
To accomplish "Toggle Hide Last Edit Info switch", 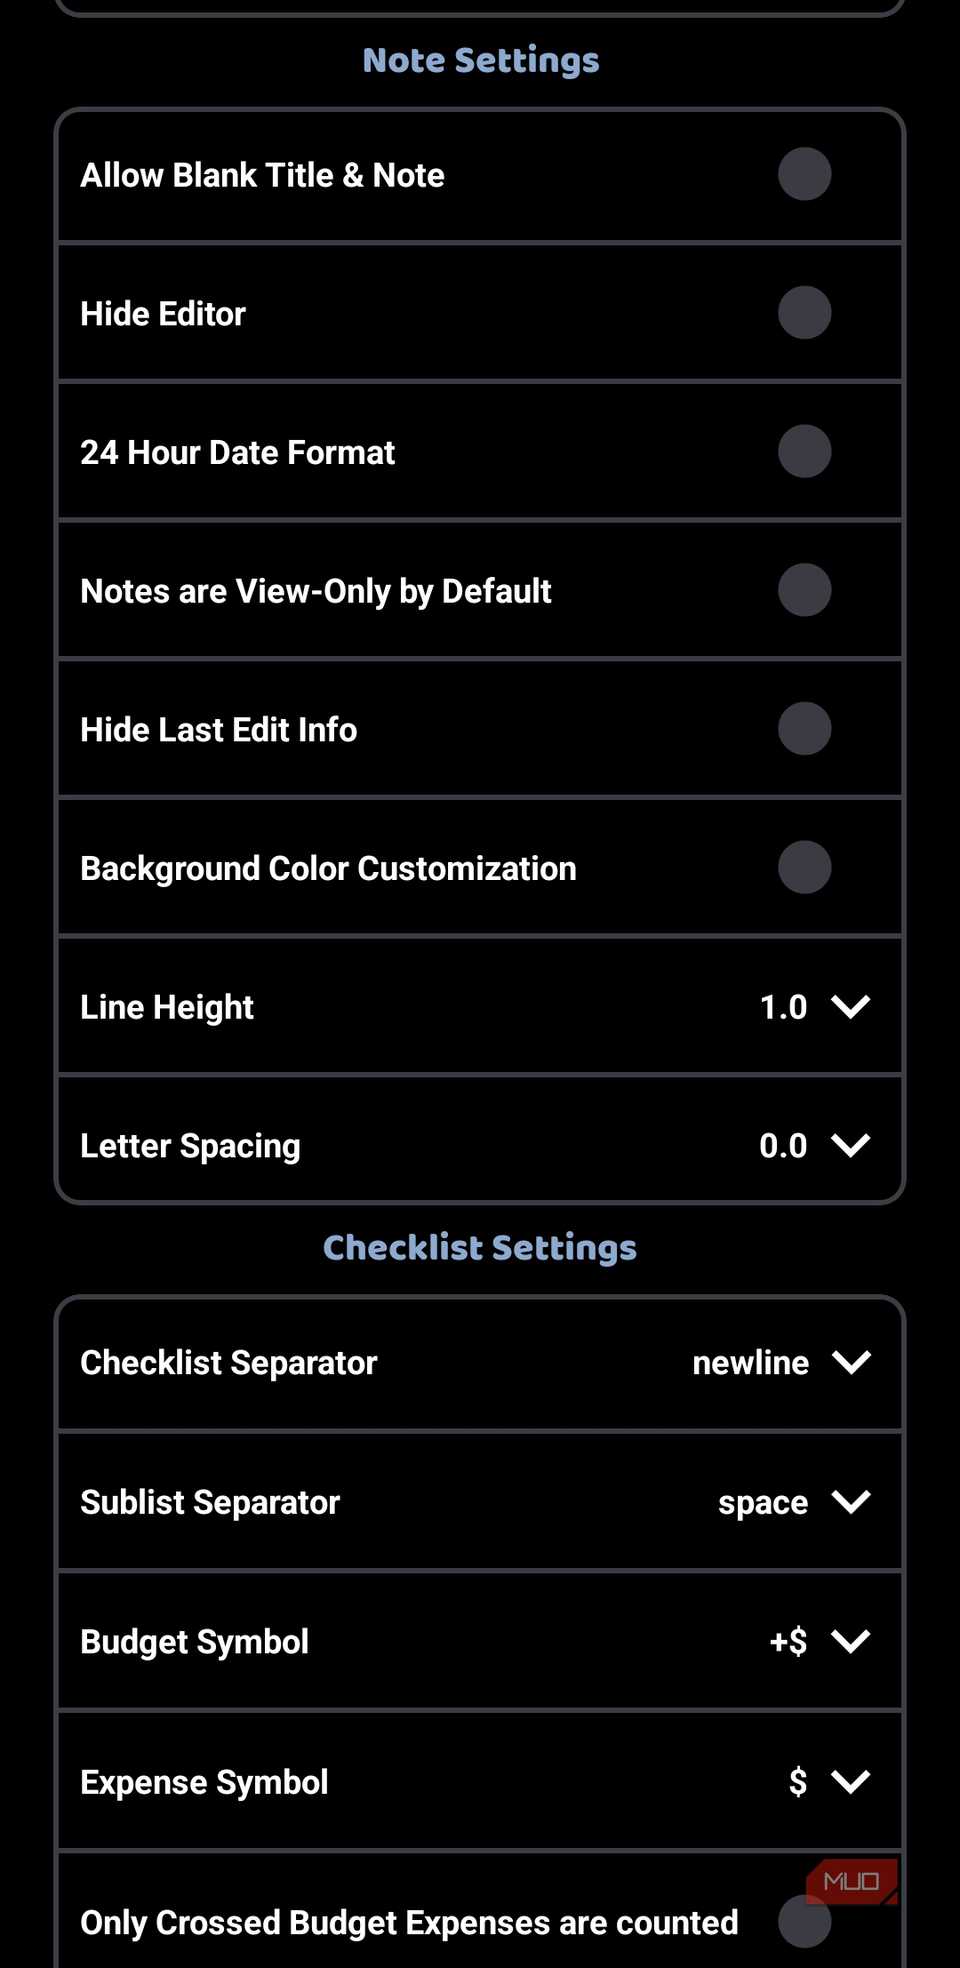I will pyautogui.click(x=804, y=729).
